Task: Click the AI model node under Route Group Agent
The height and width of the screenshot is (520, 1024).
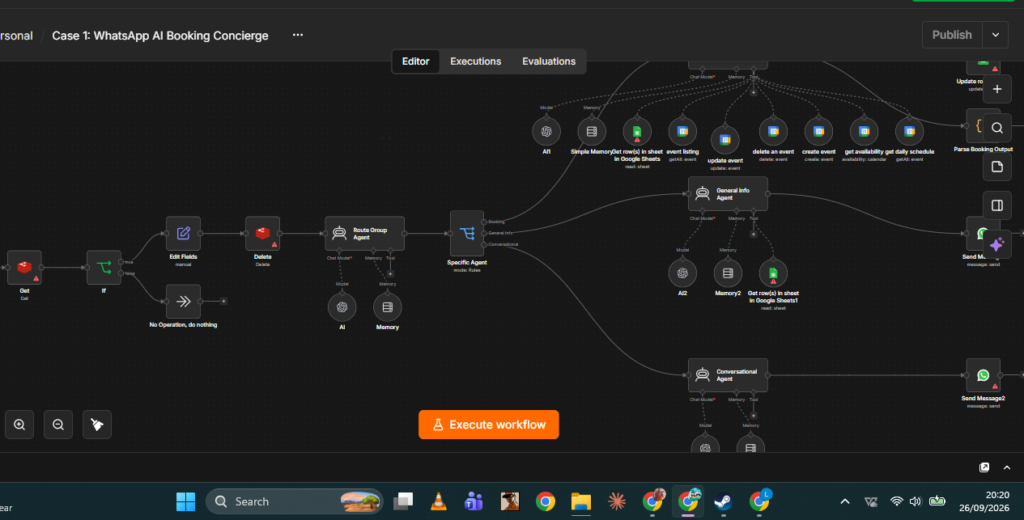Action: 342,307
